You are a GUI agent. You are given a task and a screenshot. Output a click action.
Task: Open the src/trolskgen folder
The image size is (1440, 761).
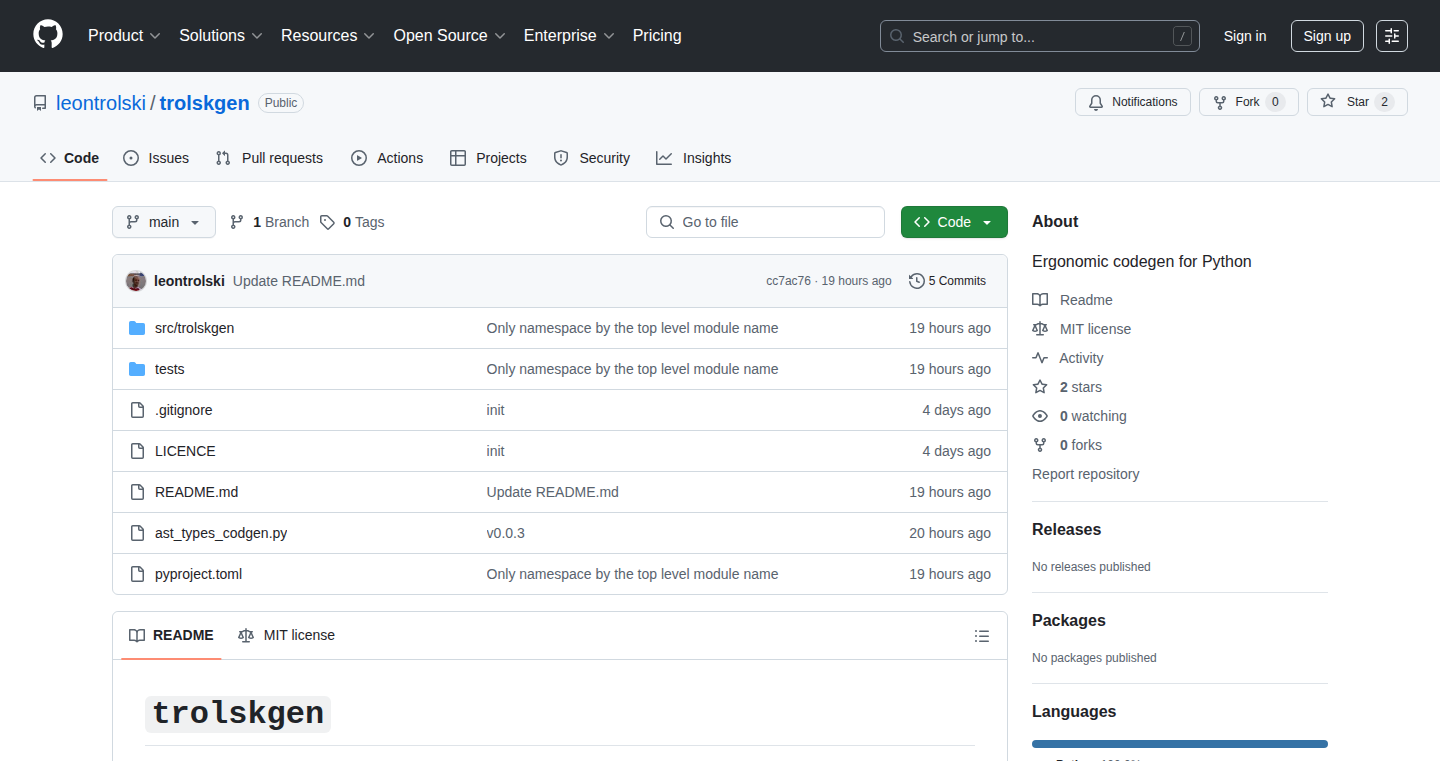(x=195, y=328)
